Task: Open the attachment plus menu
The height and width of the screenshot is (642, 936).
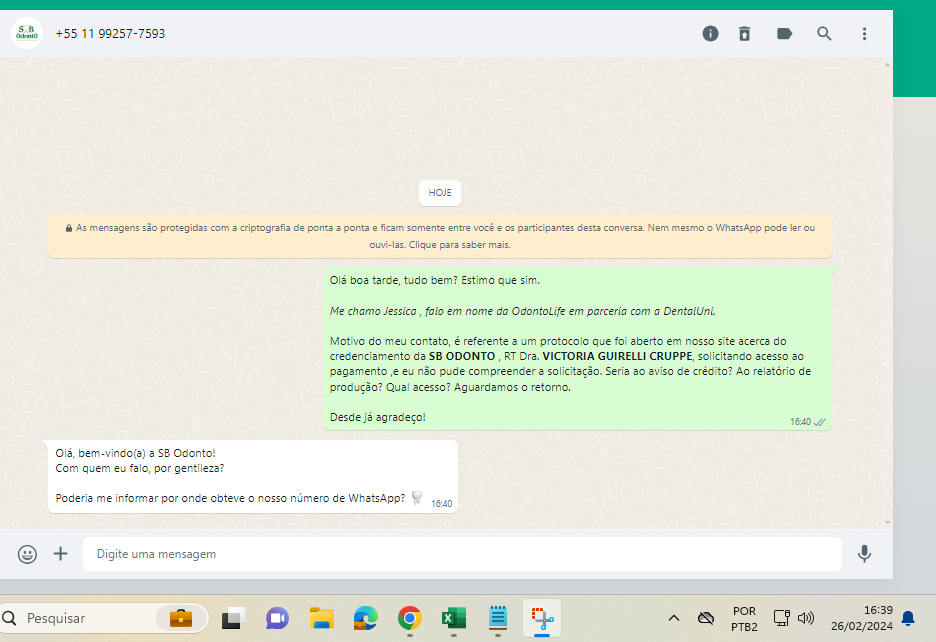Action: point(60,554)
